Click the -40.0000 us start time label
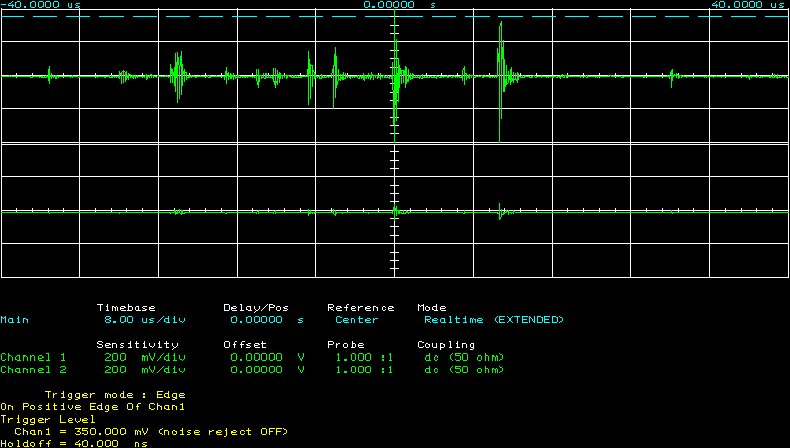Screen dimensions: 790x448 pyautogui.click(x=42, y=5)
